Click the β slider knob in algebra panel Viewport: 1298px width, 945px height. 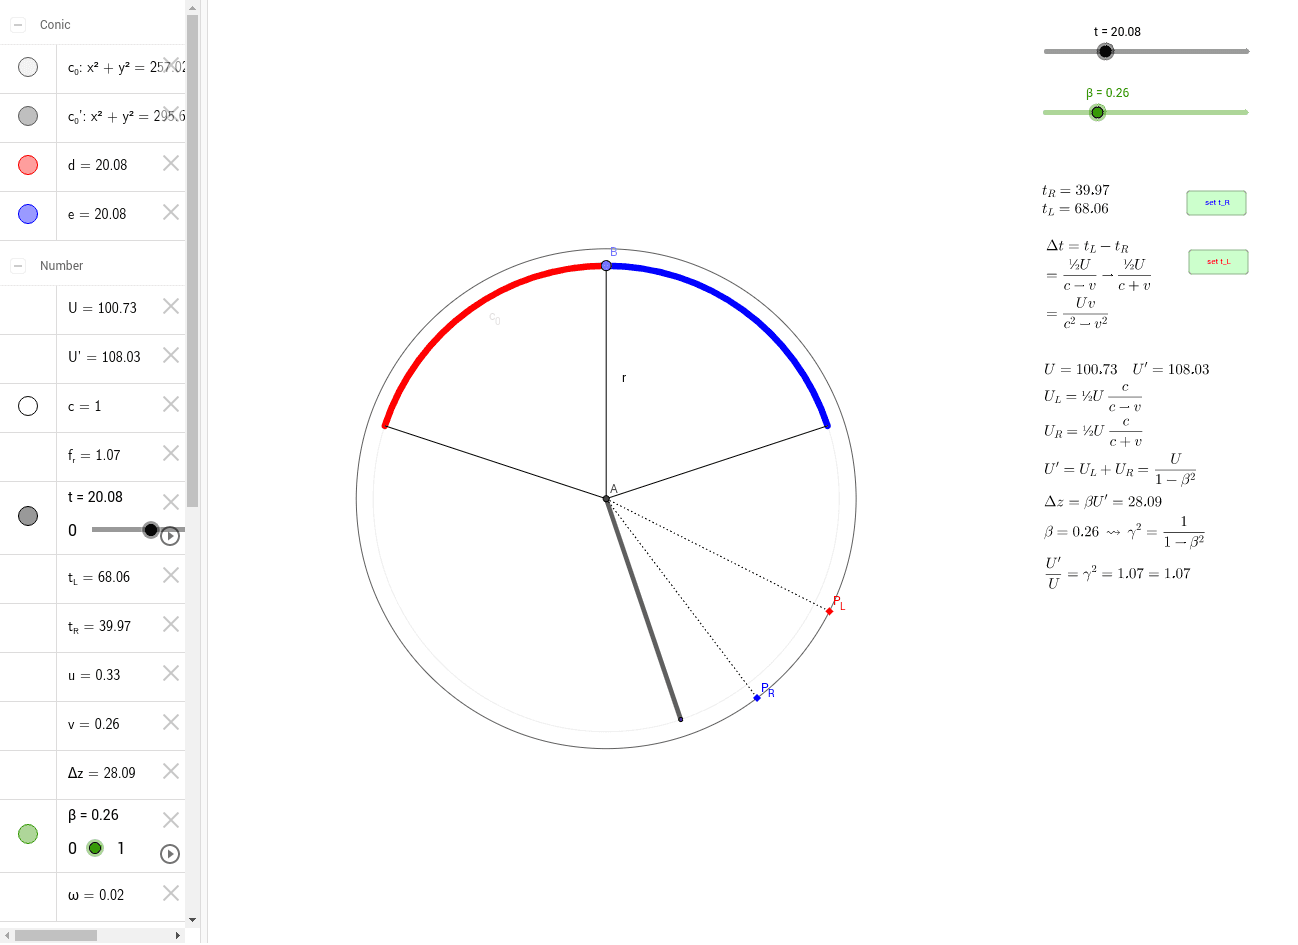point(95,848)
